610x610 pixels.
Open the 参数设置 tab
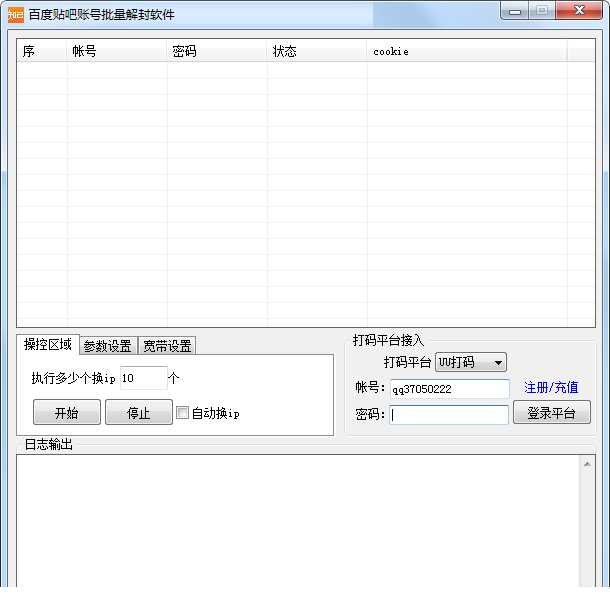108,346
